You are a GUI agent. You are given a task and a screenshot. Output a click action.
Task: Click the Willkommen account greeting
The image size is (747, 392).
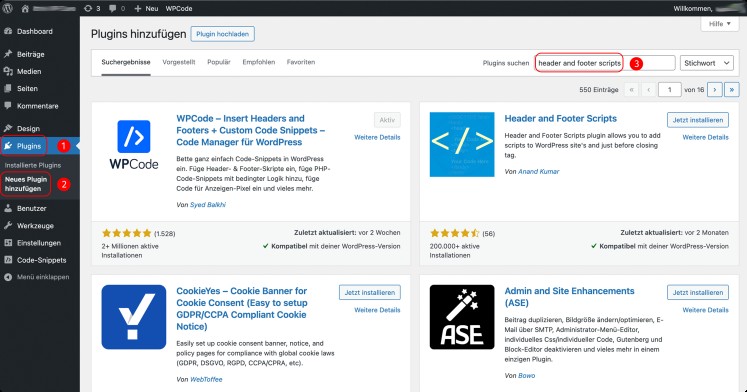click(709, 9)
